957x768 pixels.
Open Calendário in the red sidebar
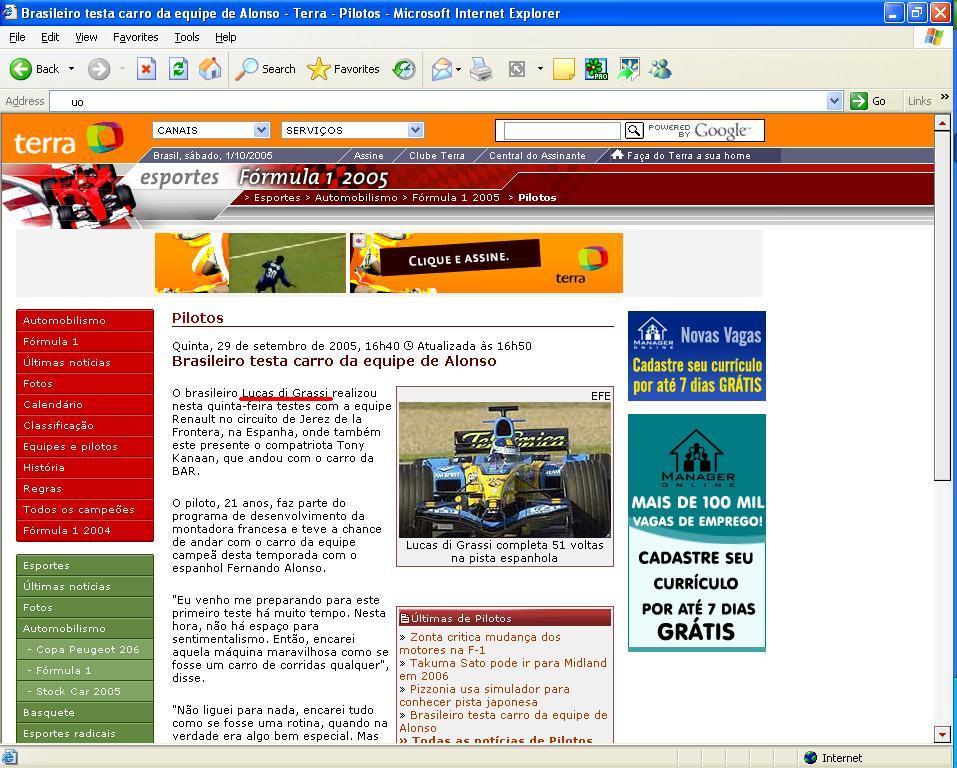coord(85,404)
